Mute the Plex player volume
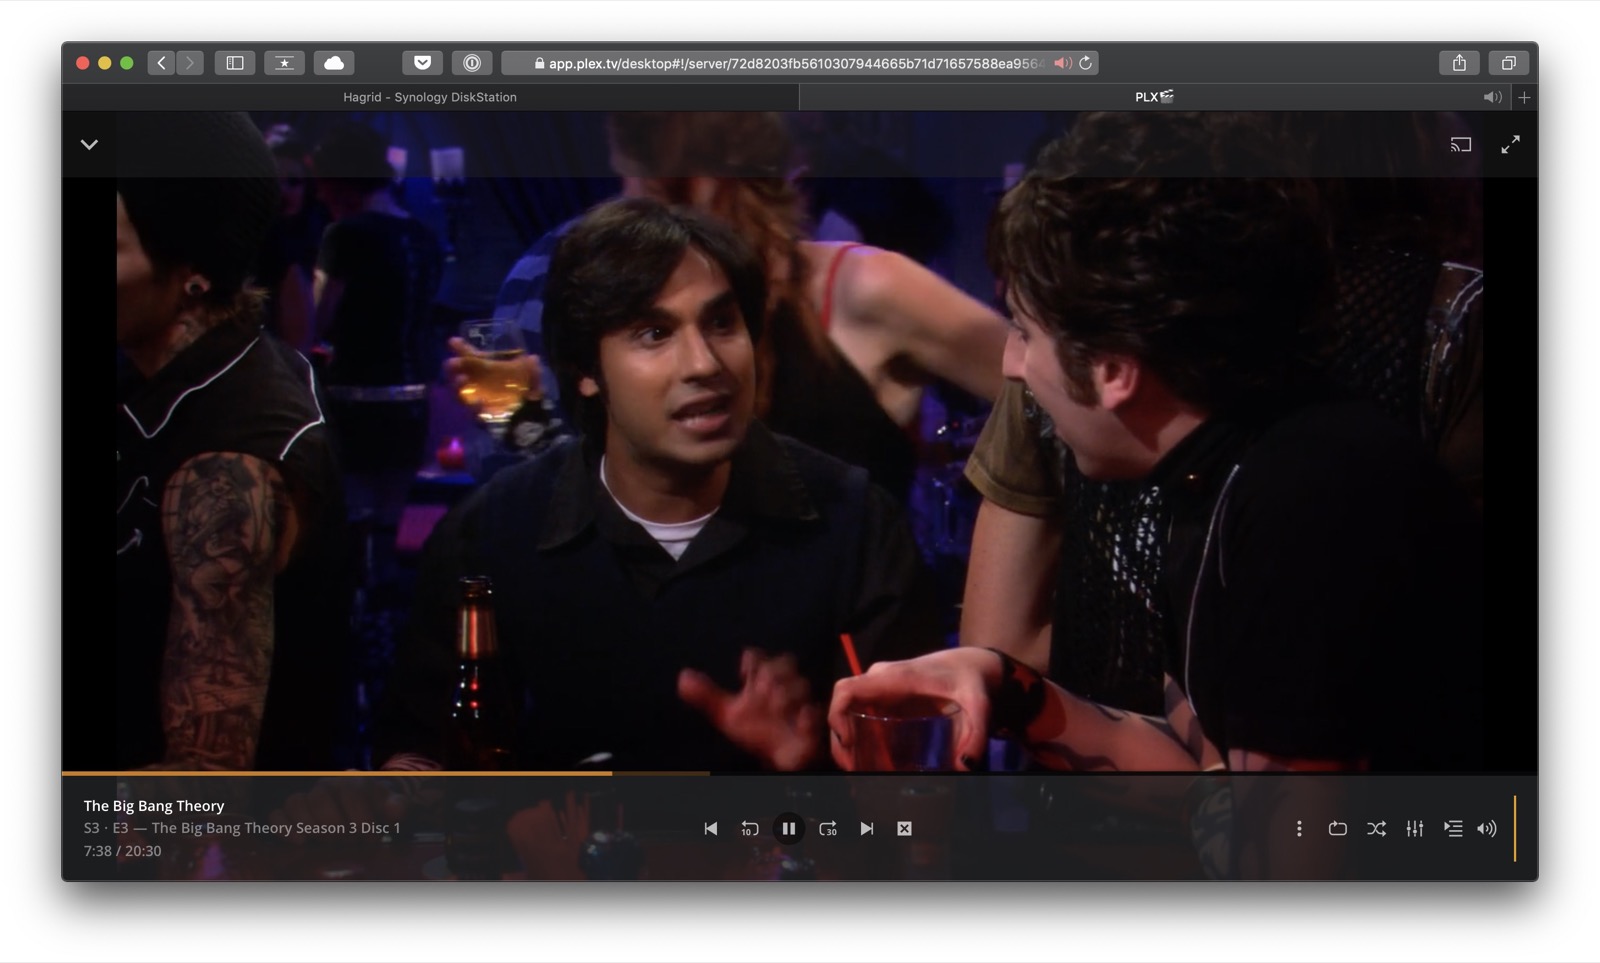1600x963 pixels. [x=1487, y=828]
